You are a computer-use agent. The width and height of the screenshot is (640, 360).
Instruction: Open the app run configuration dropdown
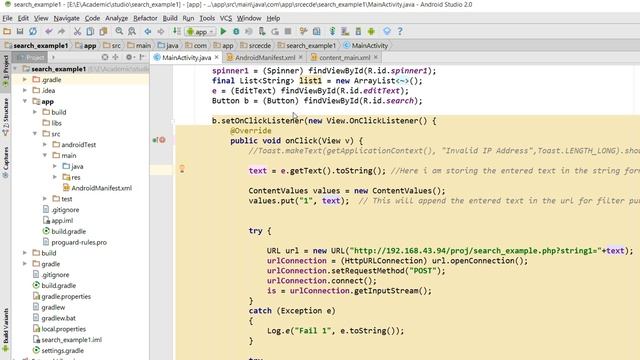tap(200, 31)
